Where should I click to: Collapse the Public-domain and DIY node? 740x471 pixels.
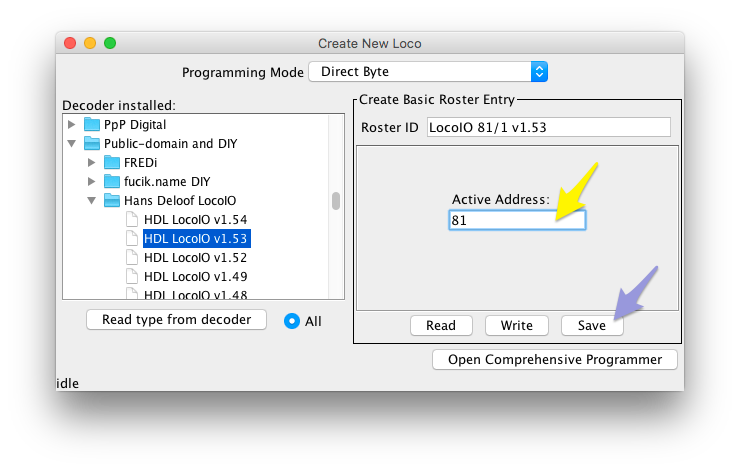tap(71, 144)
